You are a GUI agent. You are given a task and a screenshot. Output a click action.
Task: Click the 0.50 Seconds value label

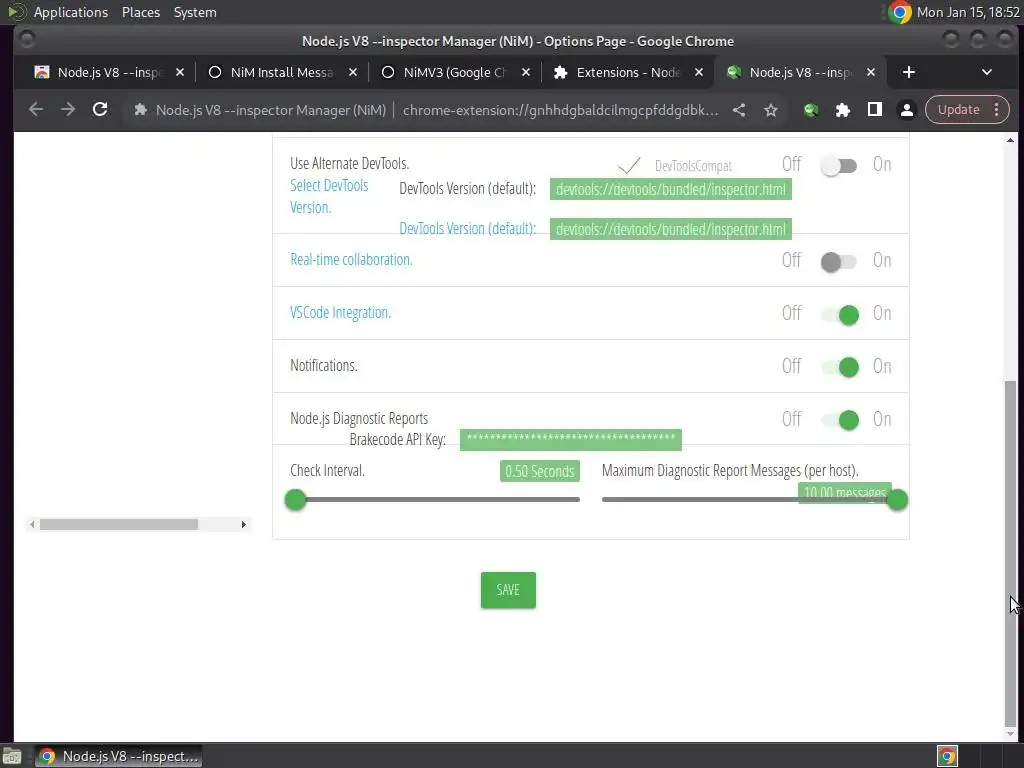[539, 471]
